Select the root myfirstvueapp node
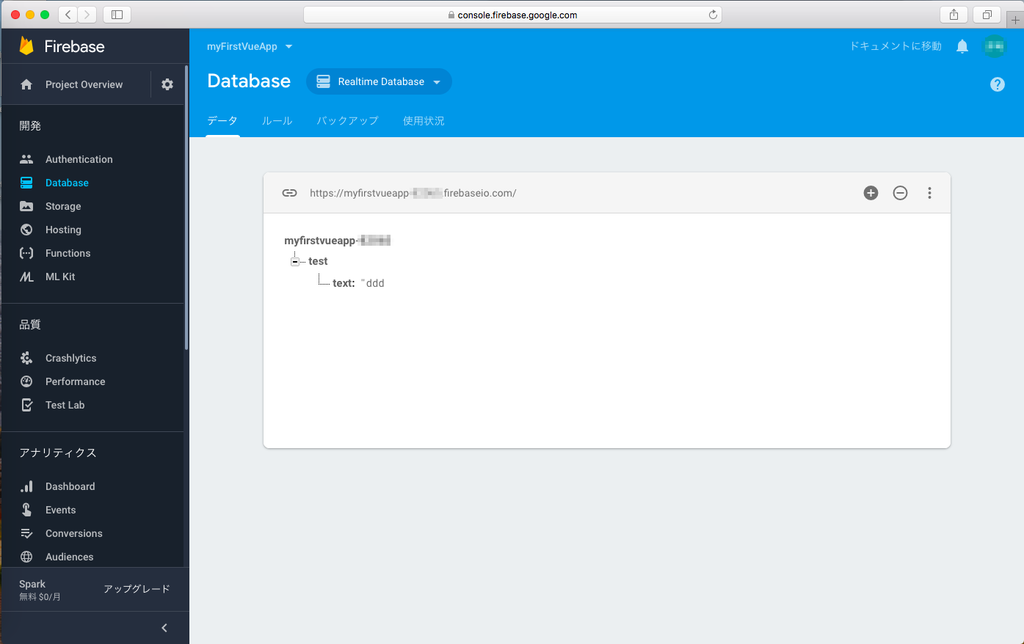This screenshot has height=644, width=1024. [337, 240]
